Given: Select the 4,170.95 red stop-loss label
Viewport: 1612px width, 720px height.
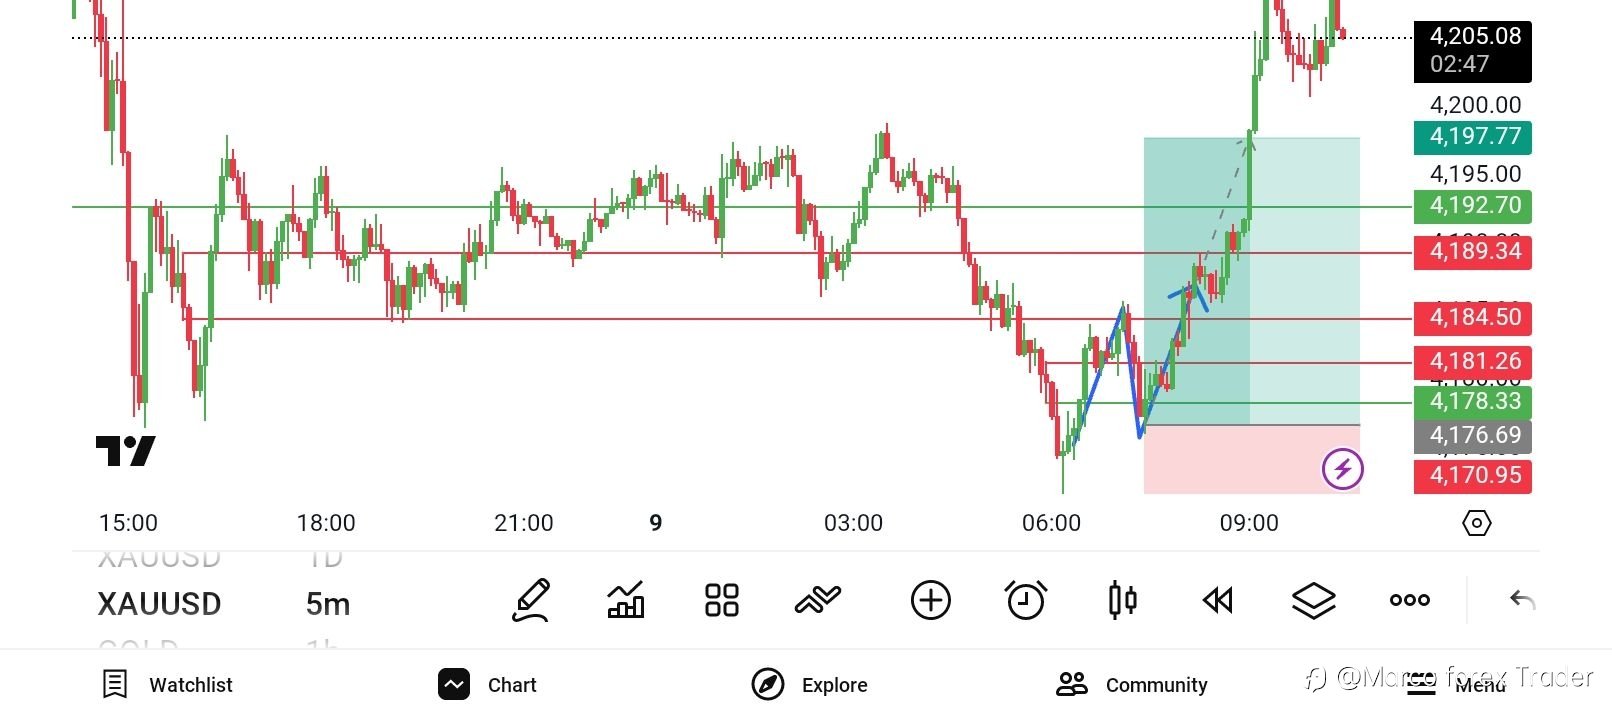Looking at the screenshot, I should 1472,475.
